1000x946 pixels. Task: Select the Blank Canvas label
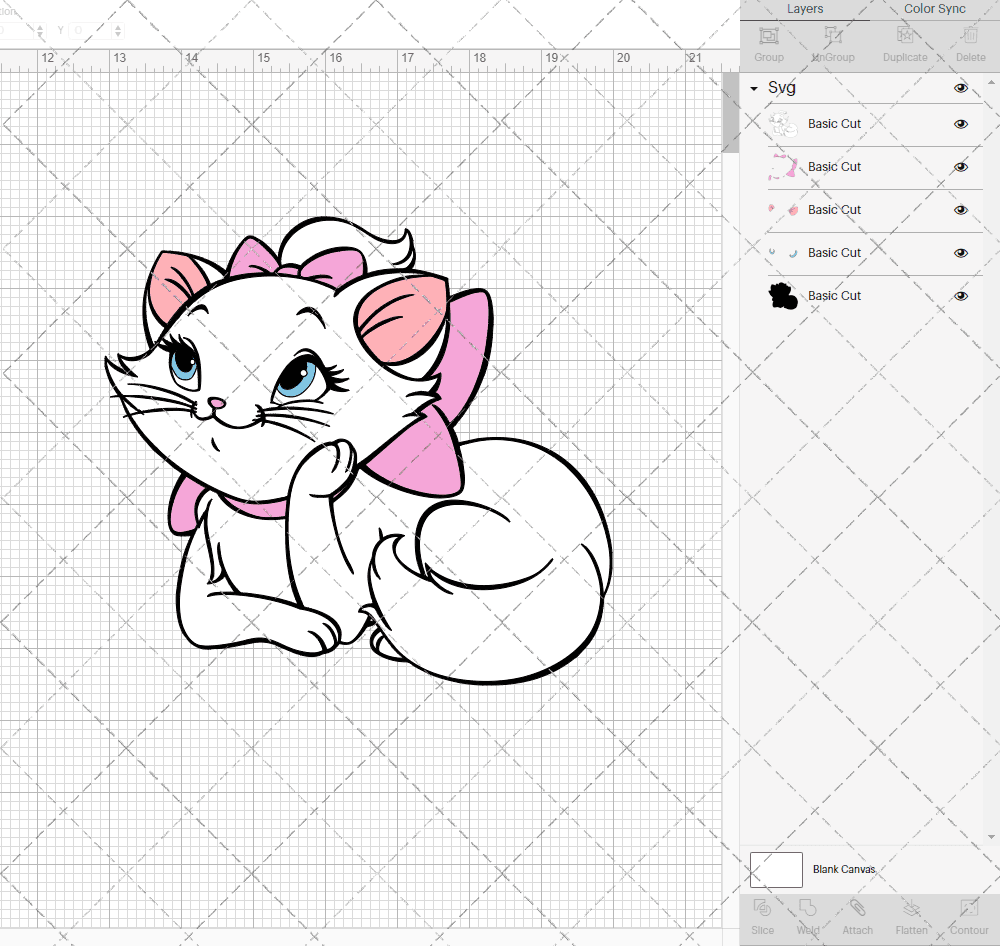pyautogui.click(x=844, y=869)
